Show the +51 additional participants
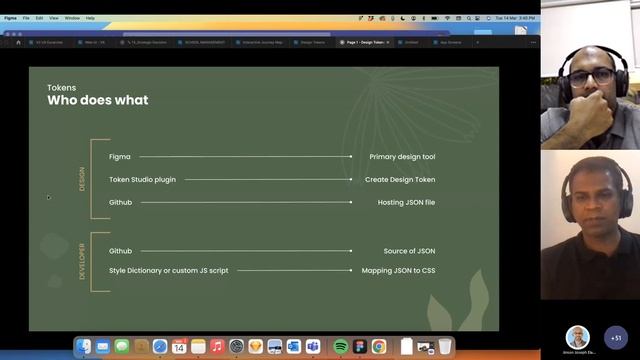 (x=616, y=338)
